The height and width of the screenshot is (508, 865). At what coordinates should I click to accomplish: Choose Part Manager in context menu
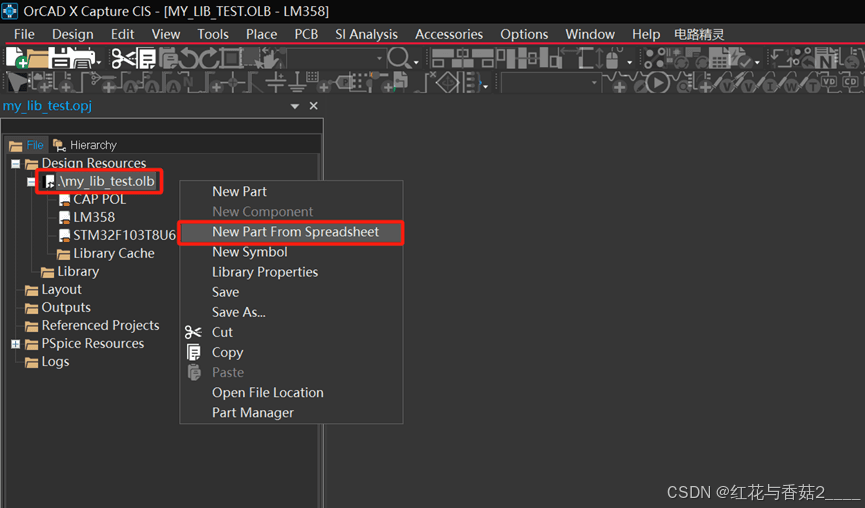point(291,413)
